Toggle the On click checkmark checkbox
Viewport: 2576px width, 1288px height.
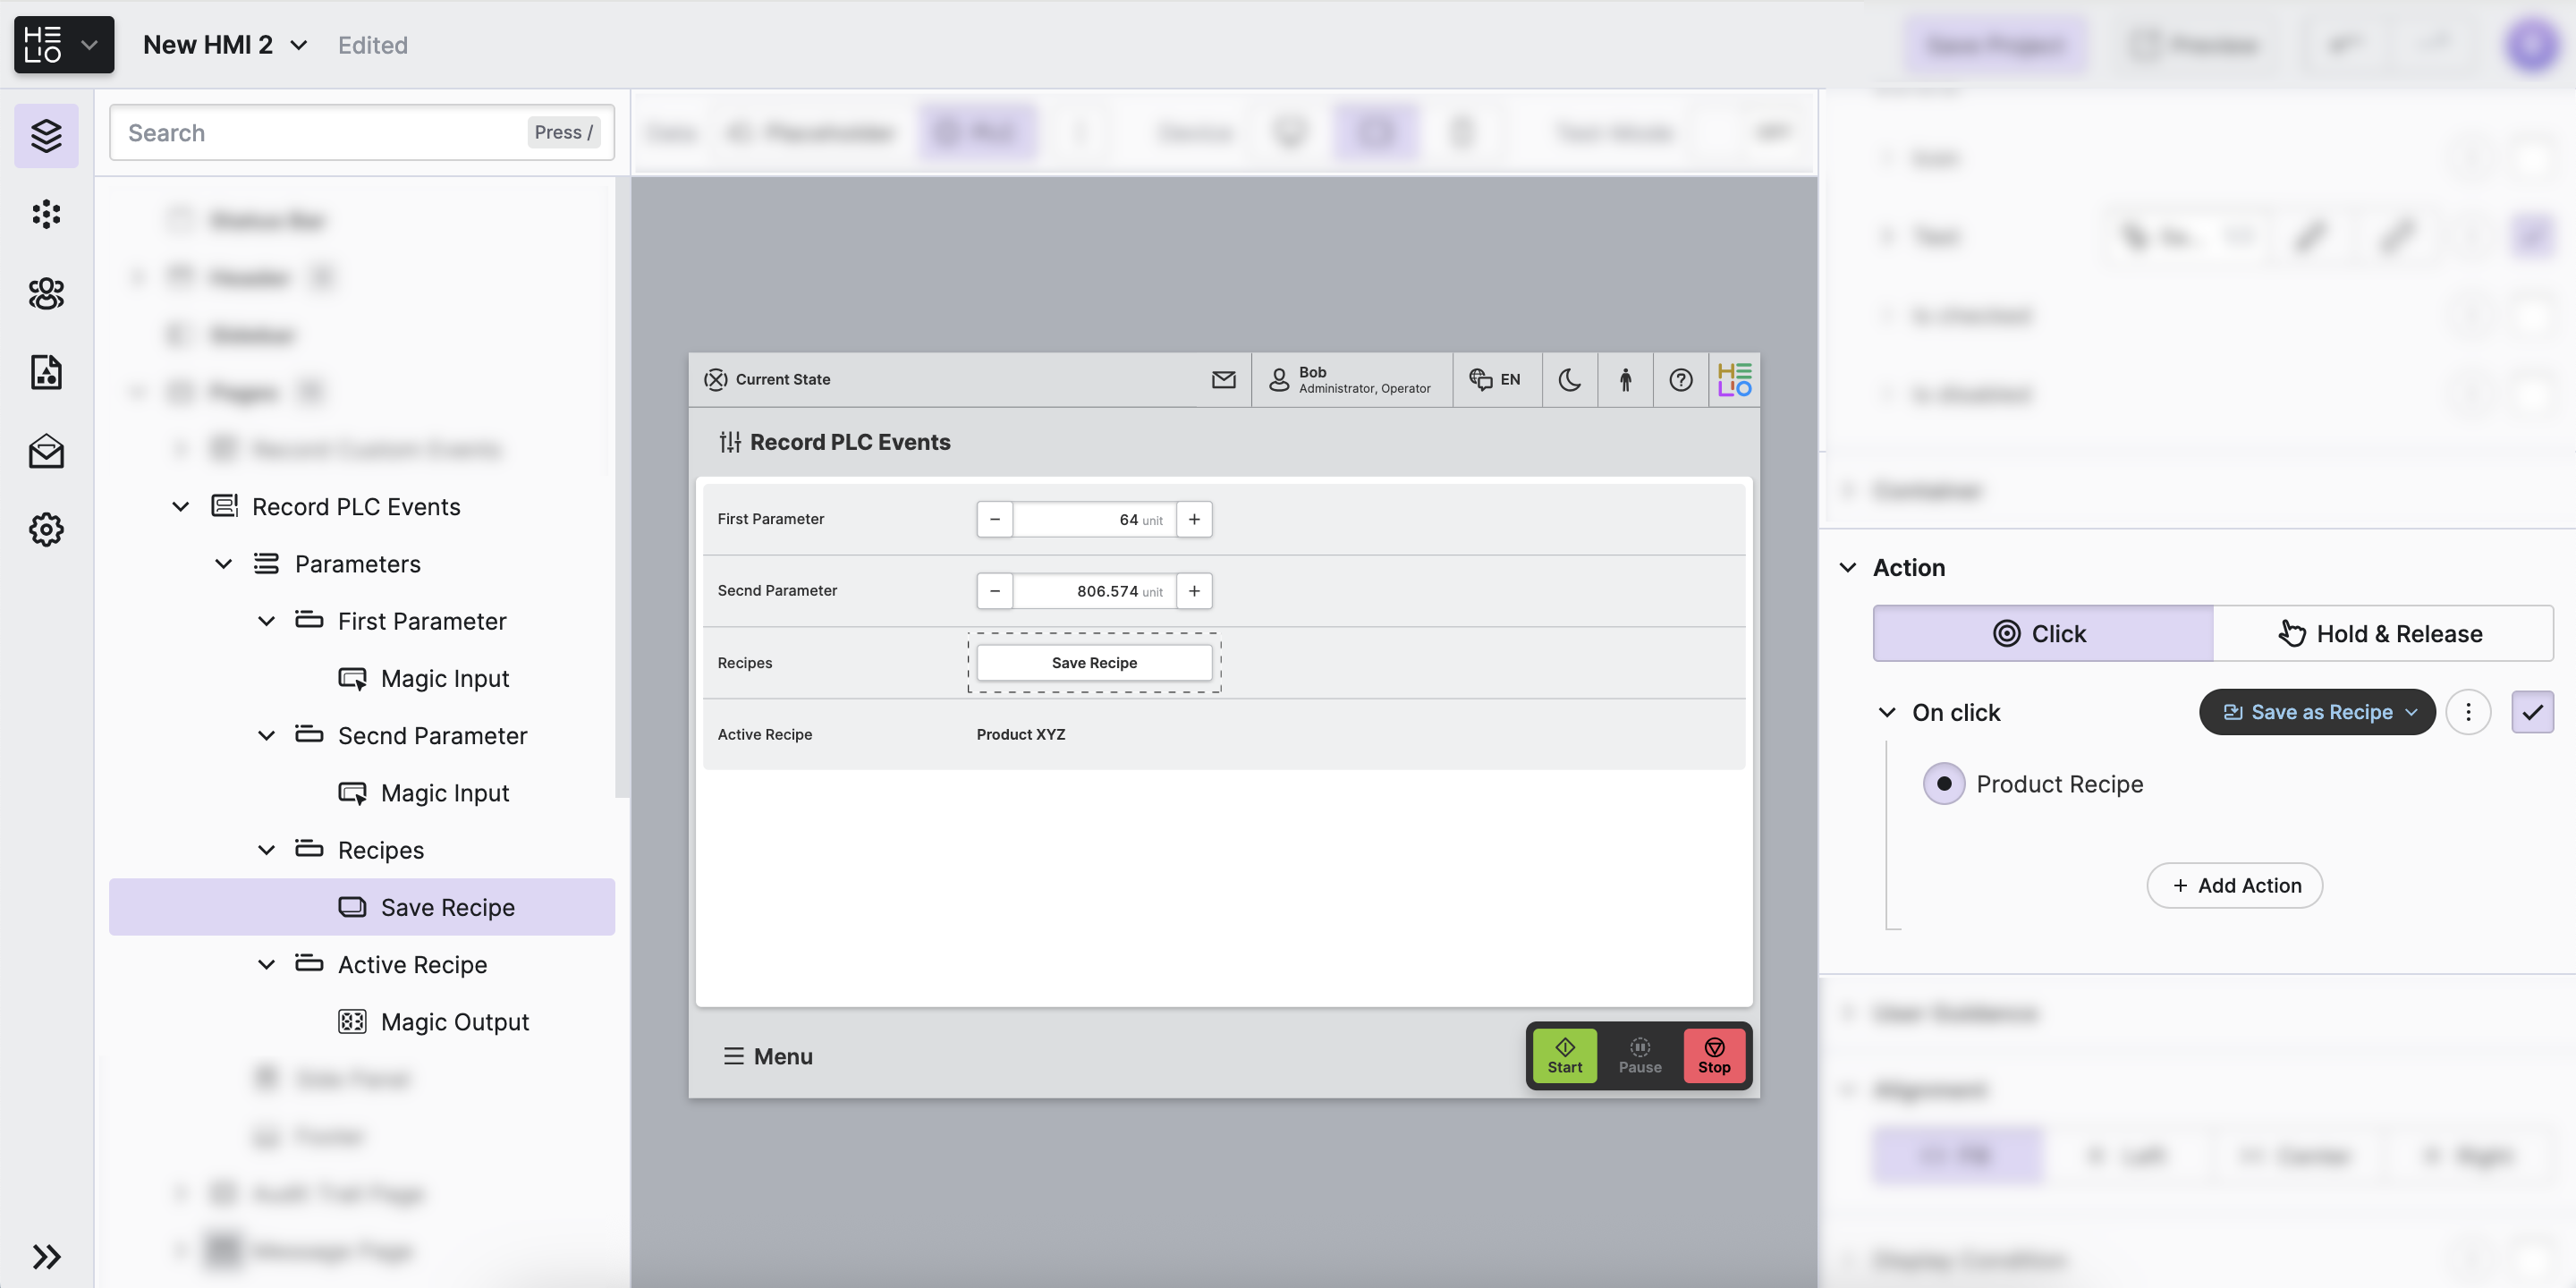tap(2531, 712)
